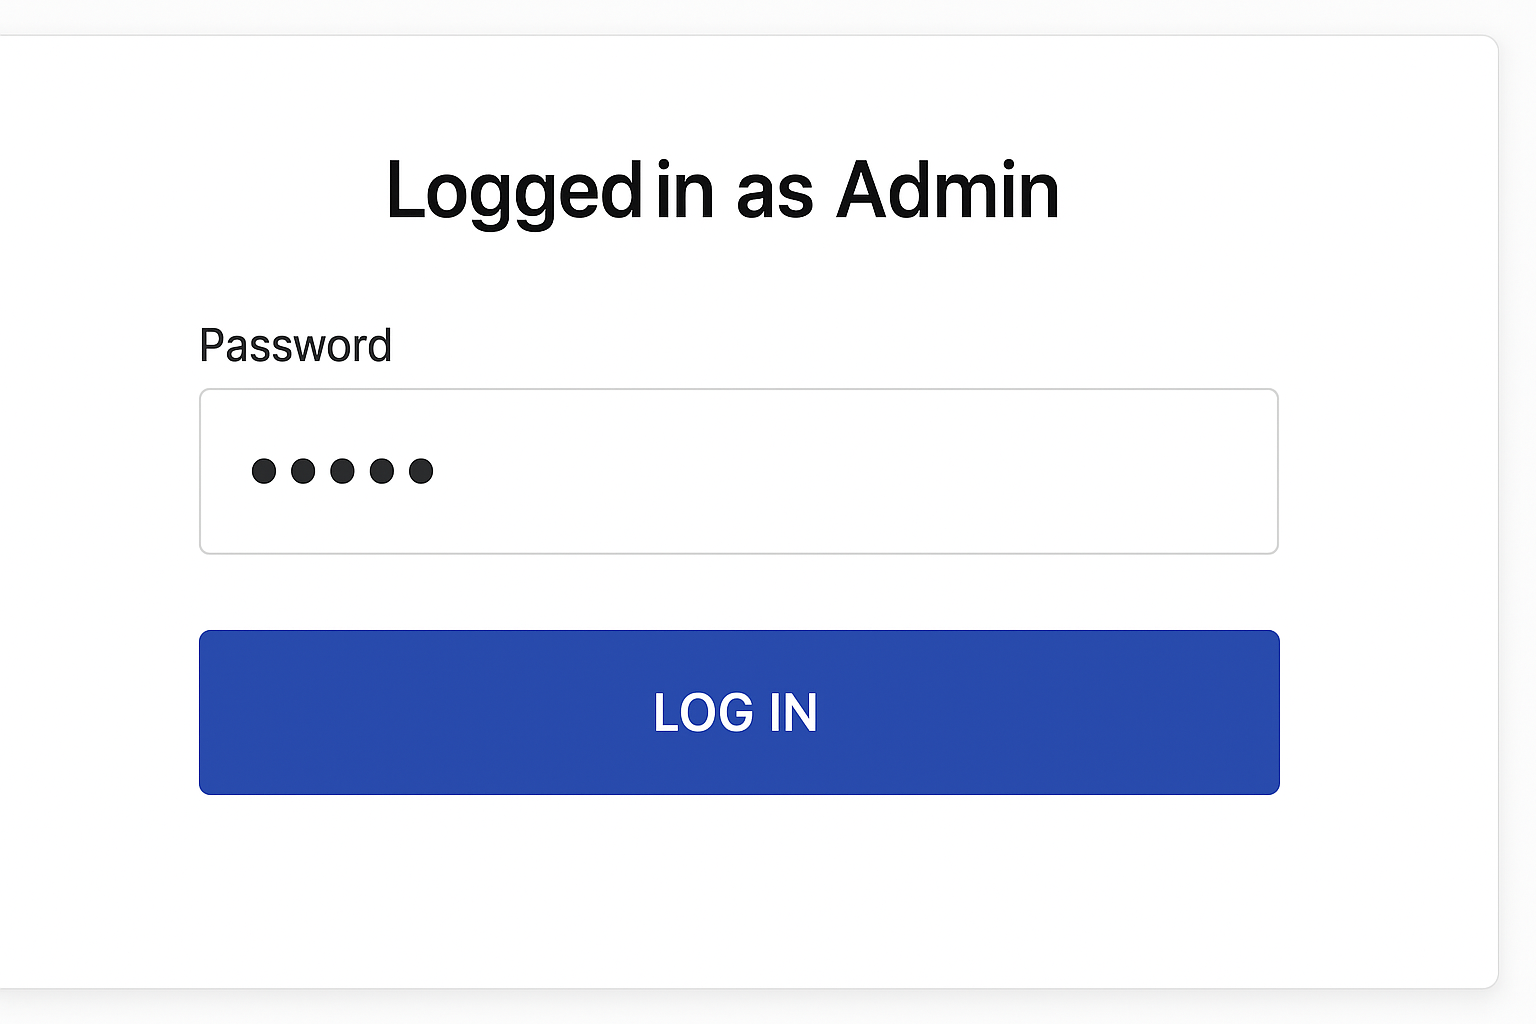Click the blank card area below LOG IN
Screen dimensions: 1536x1024
tap(738, 890)
